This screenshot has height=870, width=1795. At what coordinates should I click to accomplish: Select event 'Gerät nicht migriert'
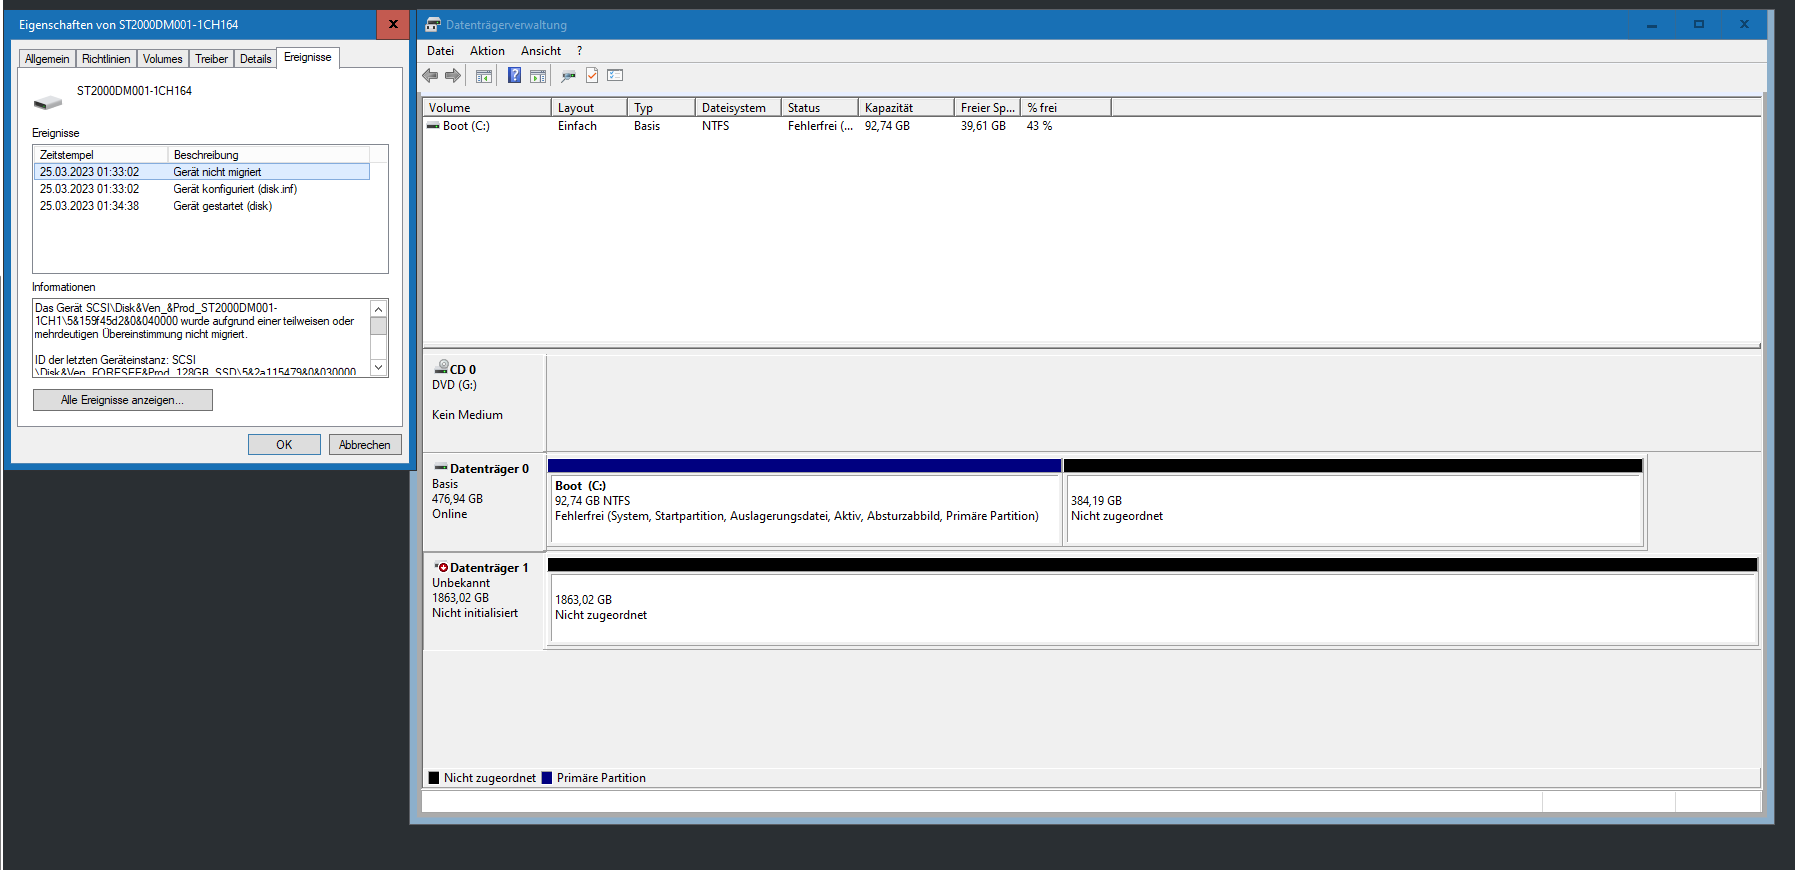[x=201, y=172]
